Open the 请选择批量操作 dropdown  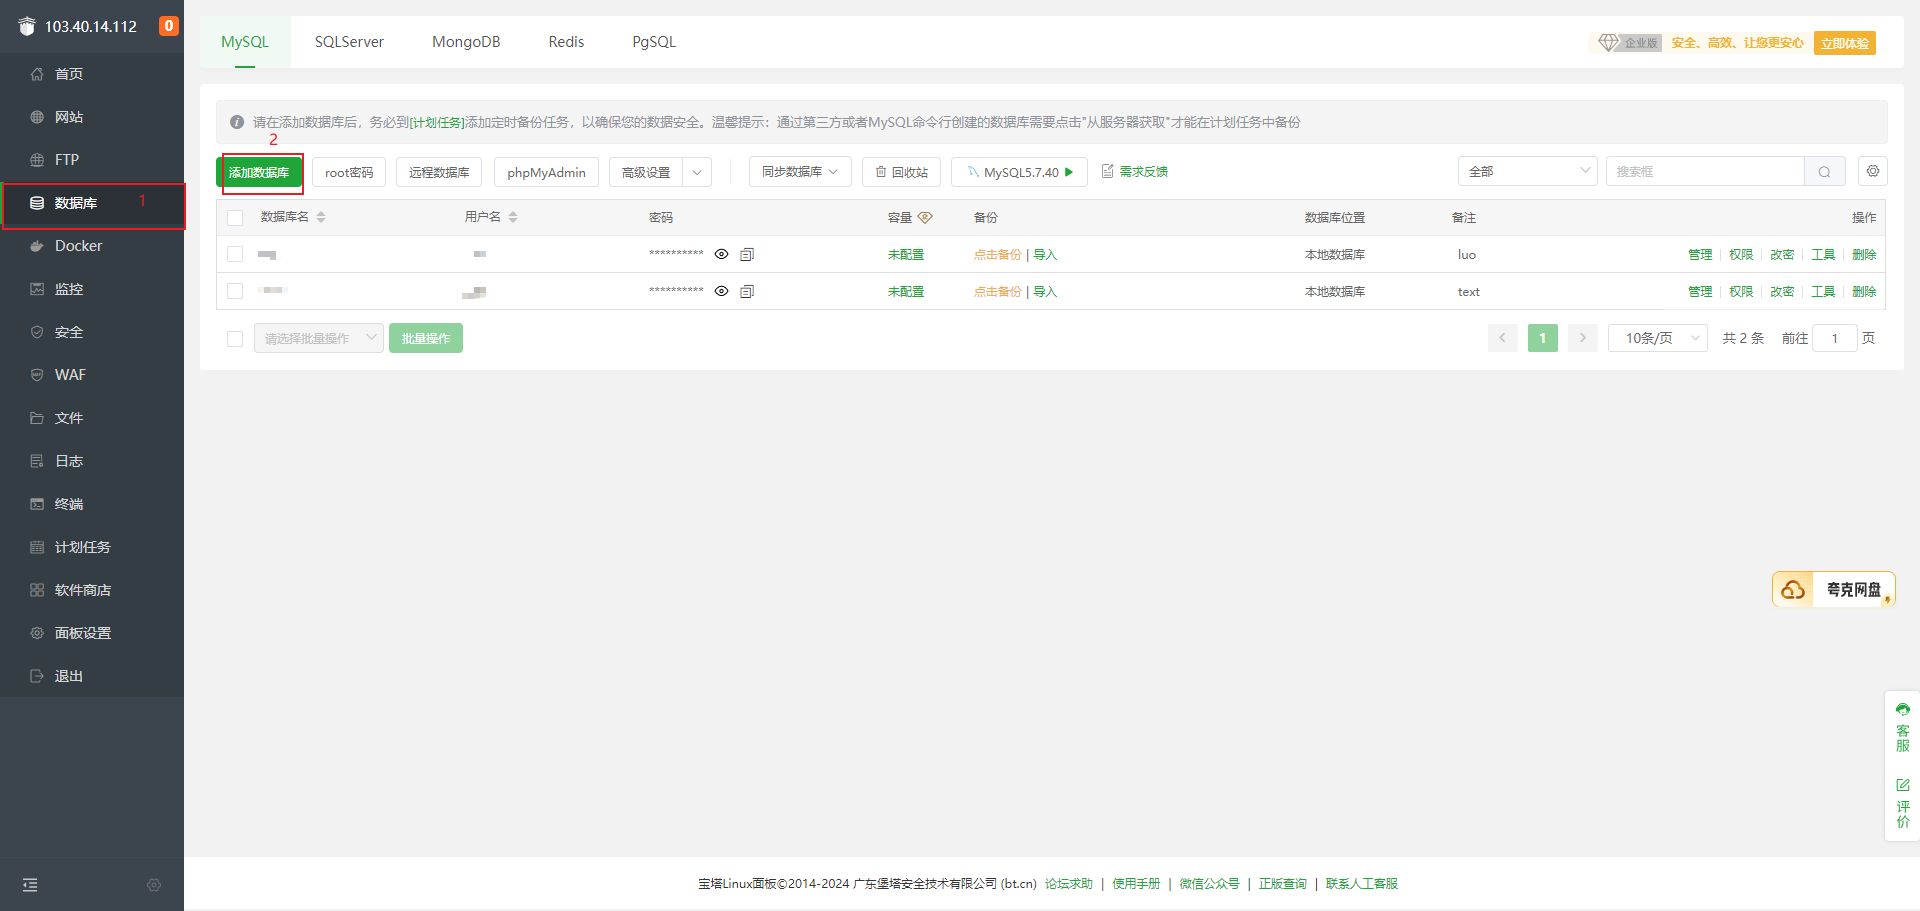coord(319,338)
